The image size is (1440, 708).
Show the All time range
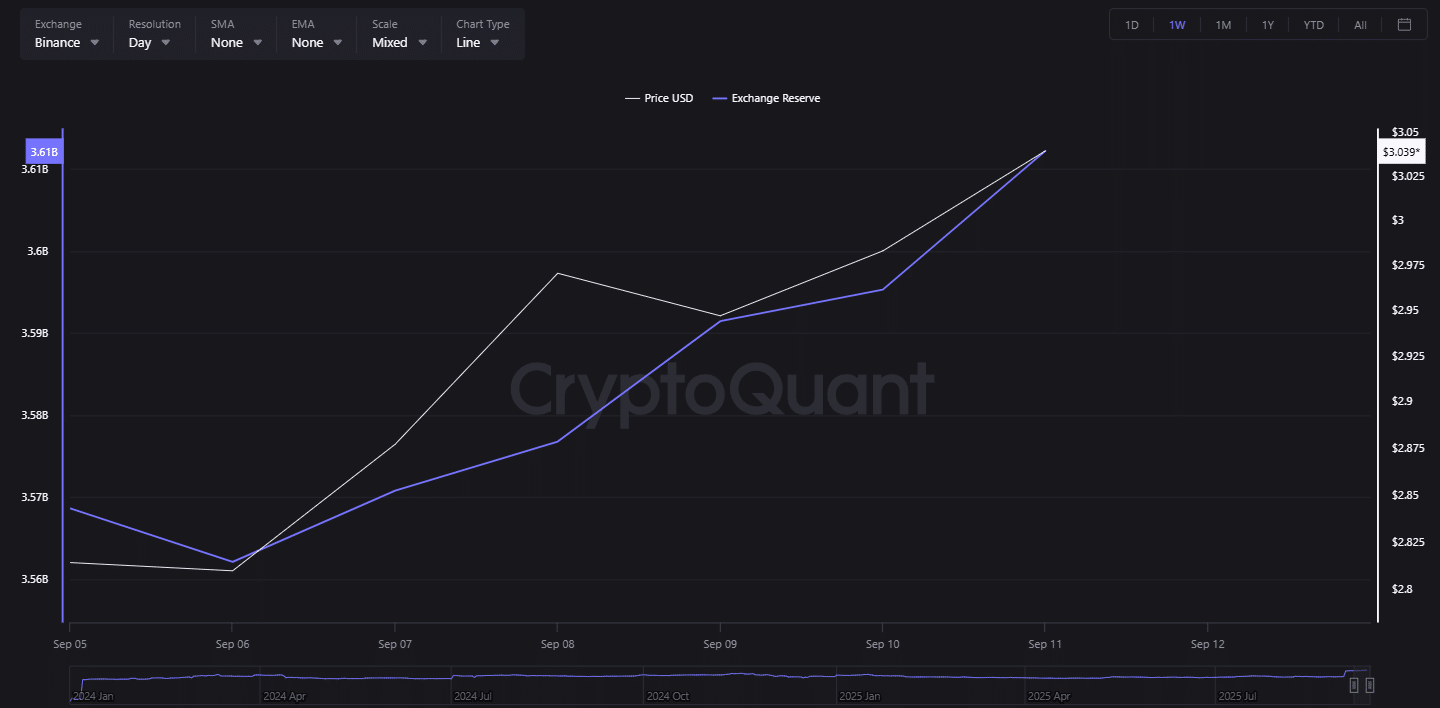coord(1360,25)
